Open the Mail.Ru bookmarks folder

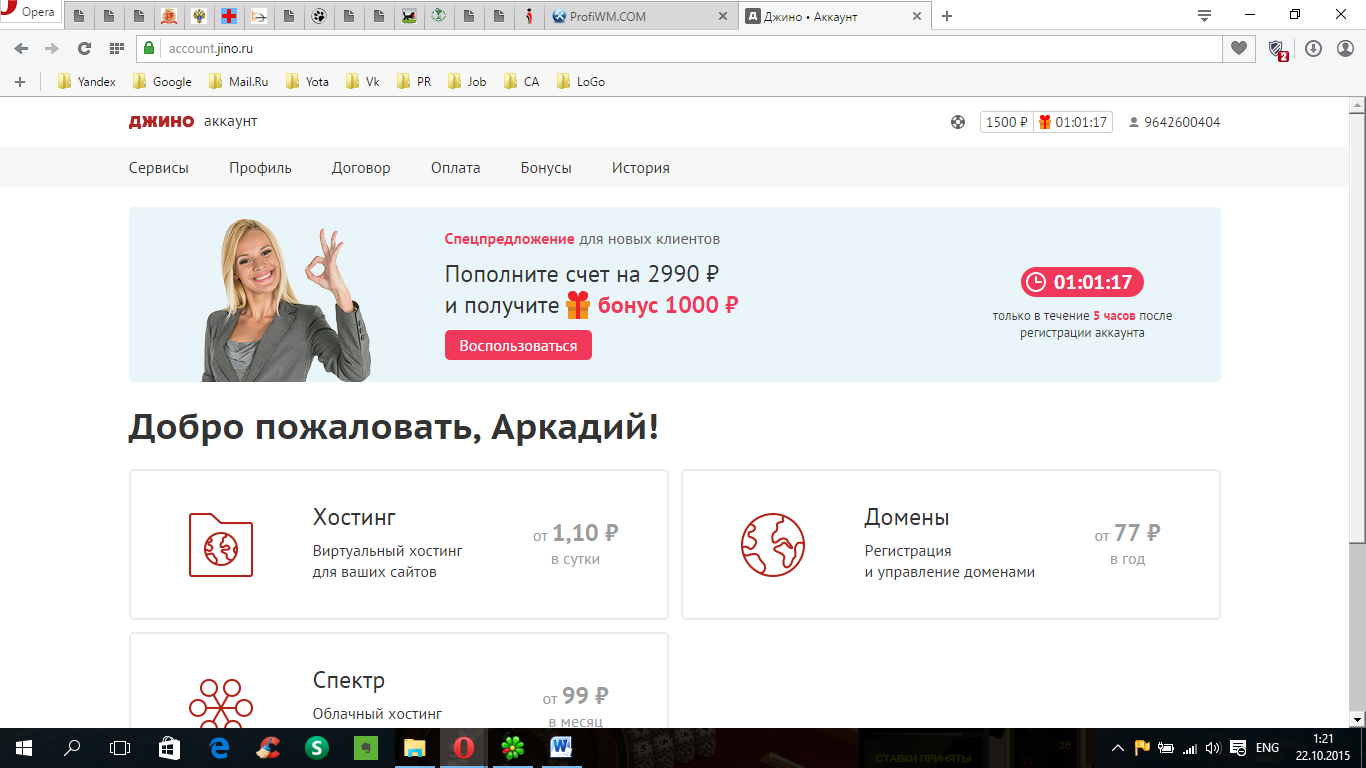point(238,82)
